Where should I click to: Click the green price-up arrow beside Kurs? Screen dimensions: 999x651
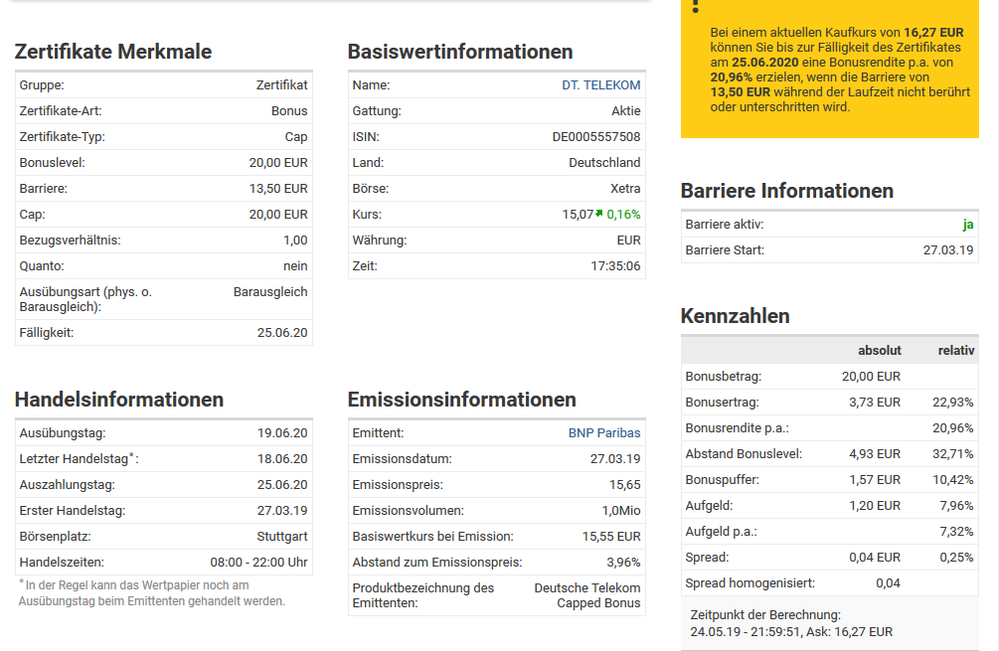[599, 214]
